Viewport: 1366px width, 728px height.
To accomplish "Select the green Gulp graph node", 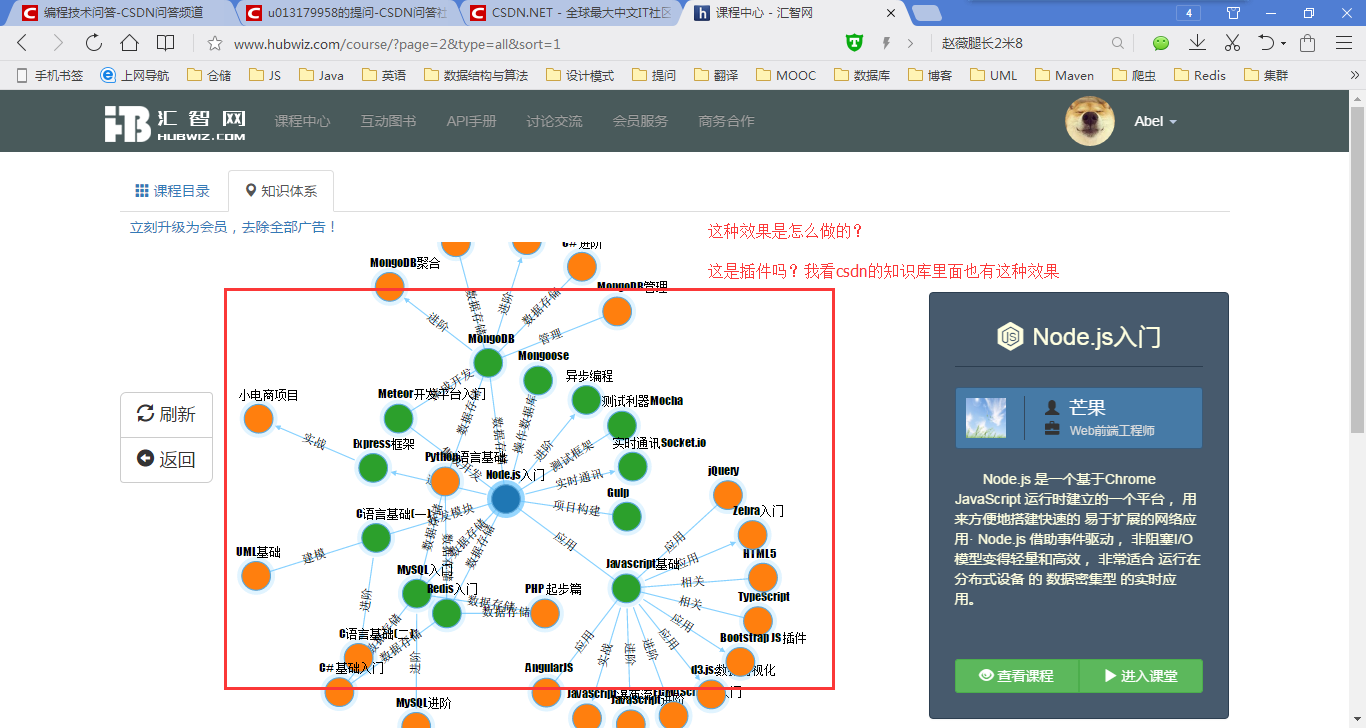I will [x=626, y=517].
